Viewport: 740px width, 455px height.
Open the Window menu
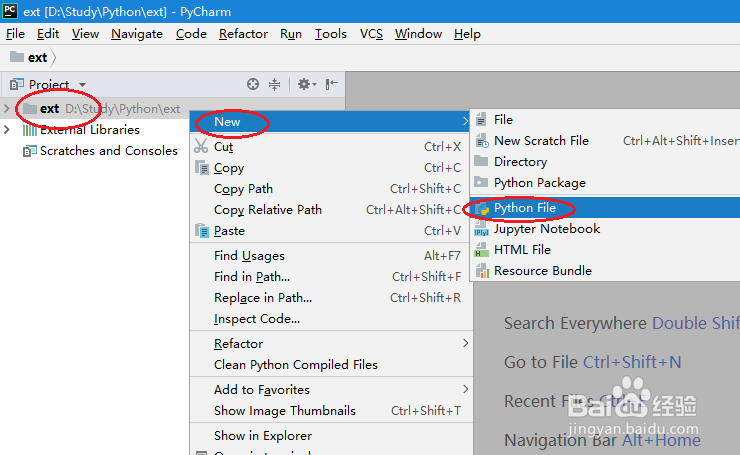click(418, 34)
